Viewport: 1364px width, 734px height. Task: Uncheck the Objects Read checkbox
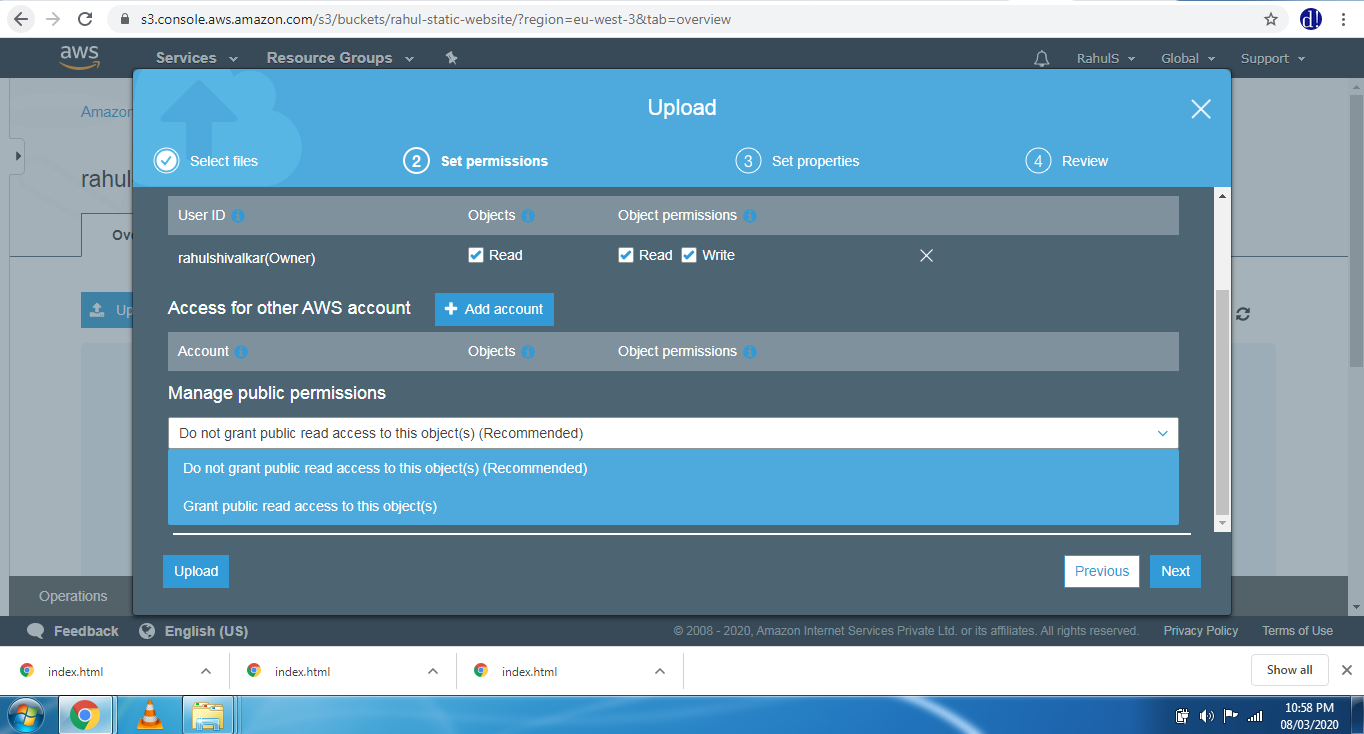(476, 255)
